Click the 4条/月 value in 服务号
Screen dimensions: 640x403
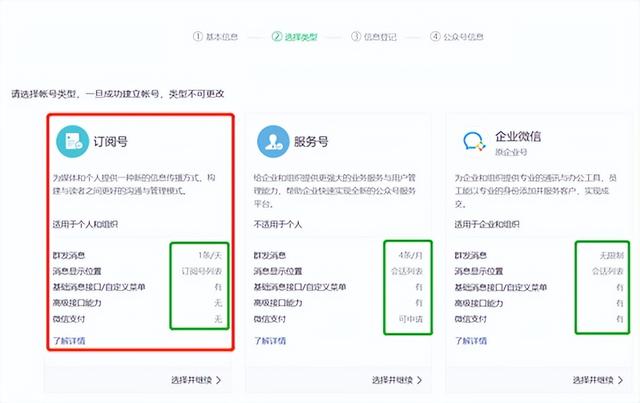coord(410,256)
